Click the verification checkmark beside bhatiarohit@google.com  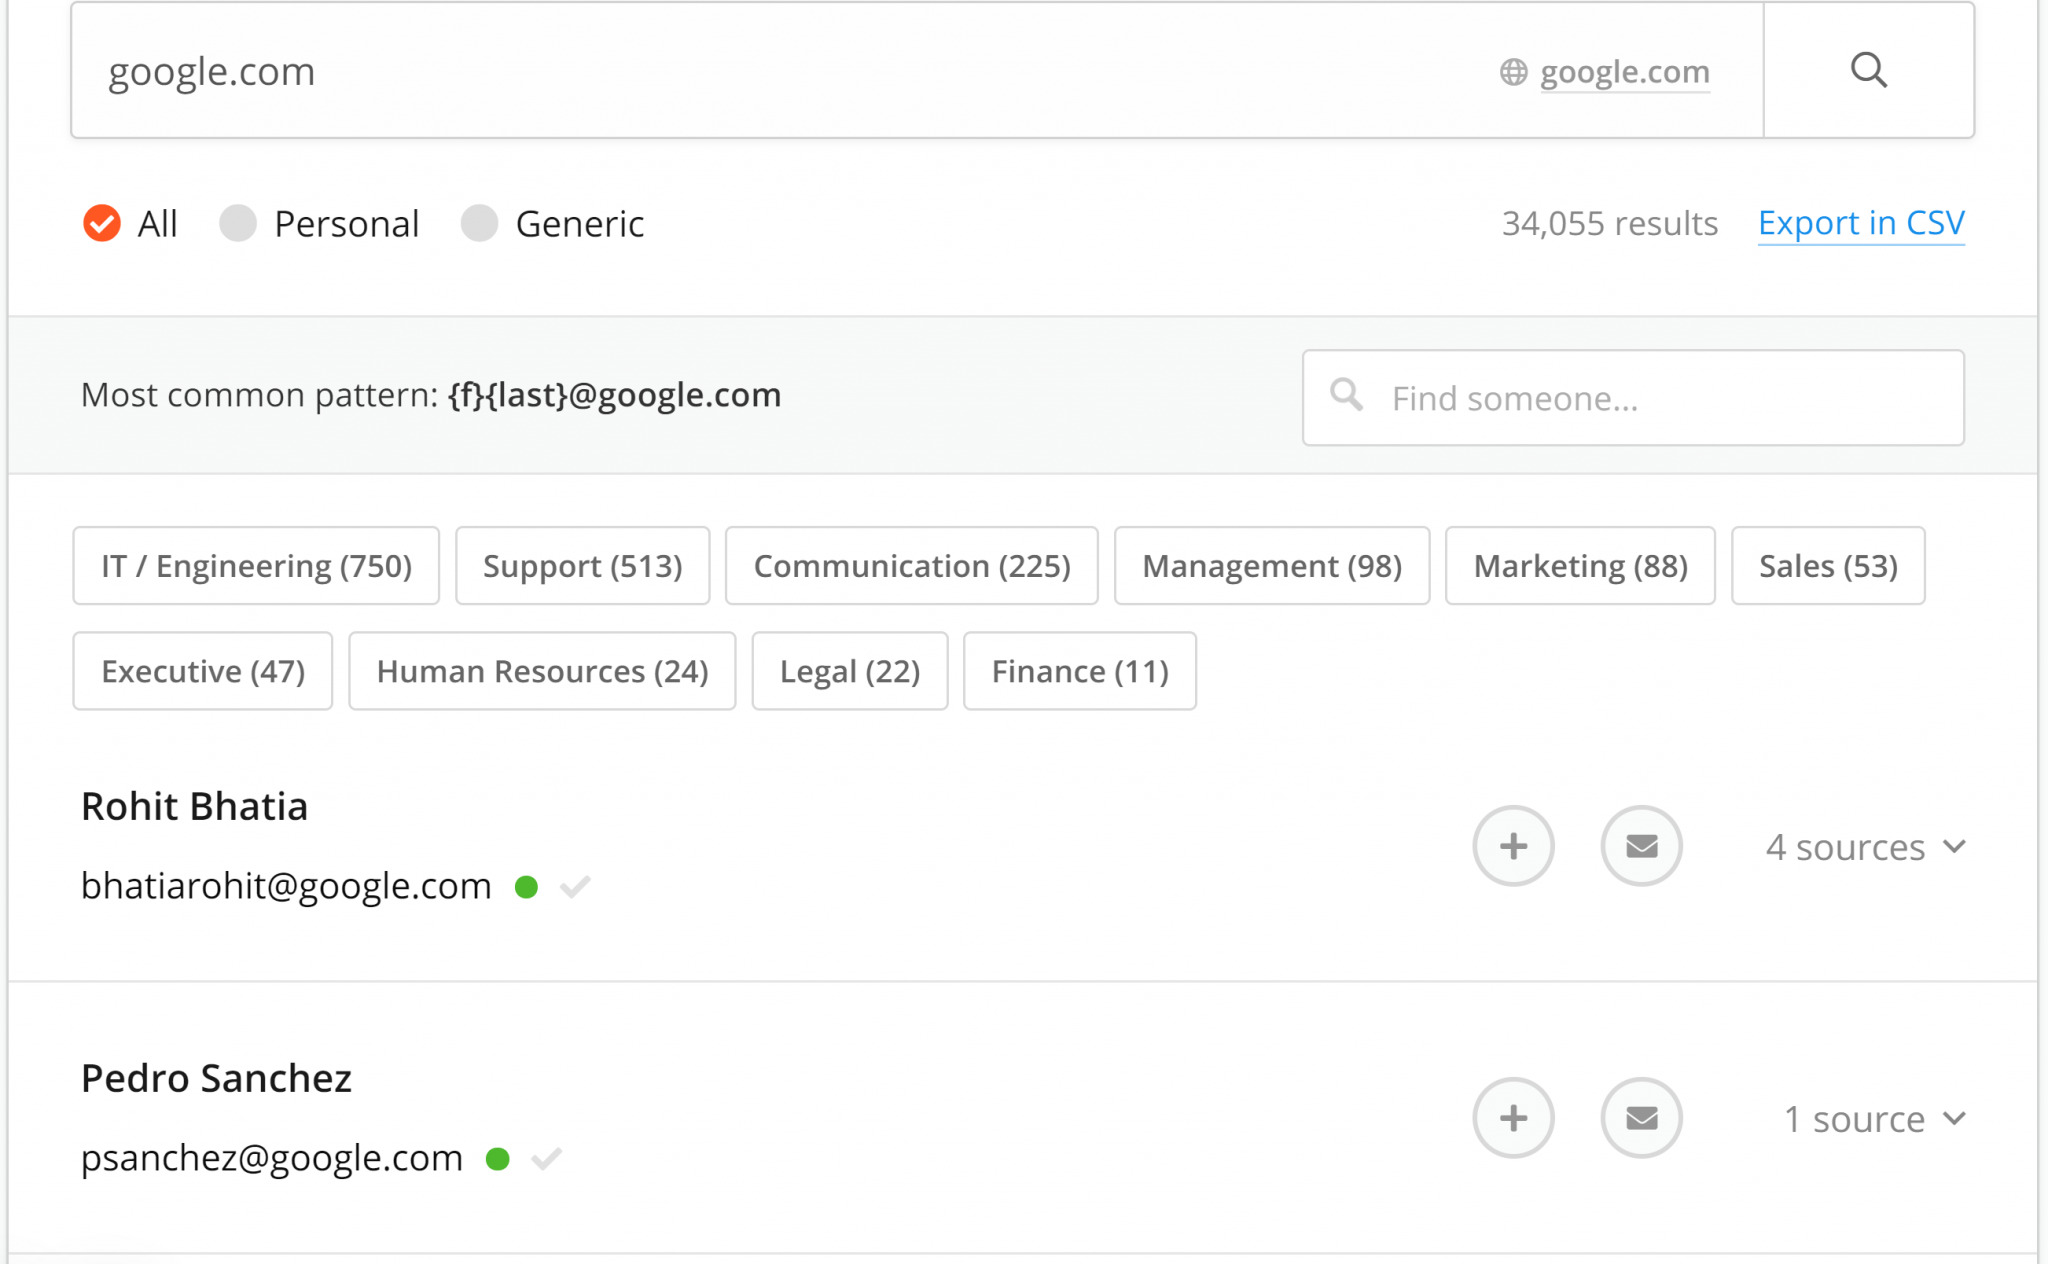click(575, 886)
